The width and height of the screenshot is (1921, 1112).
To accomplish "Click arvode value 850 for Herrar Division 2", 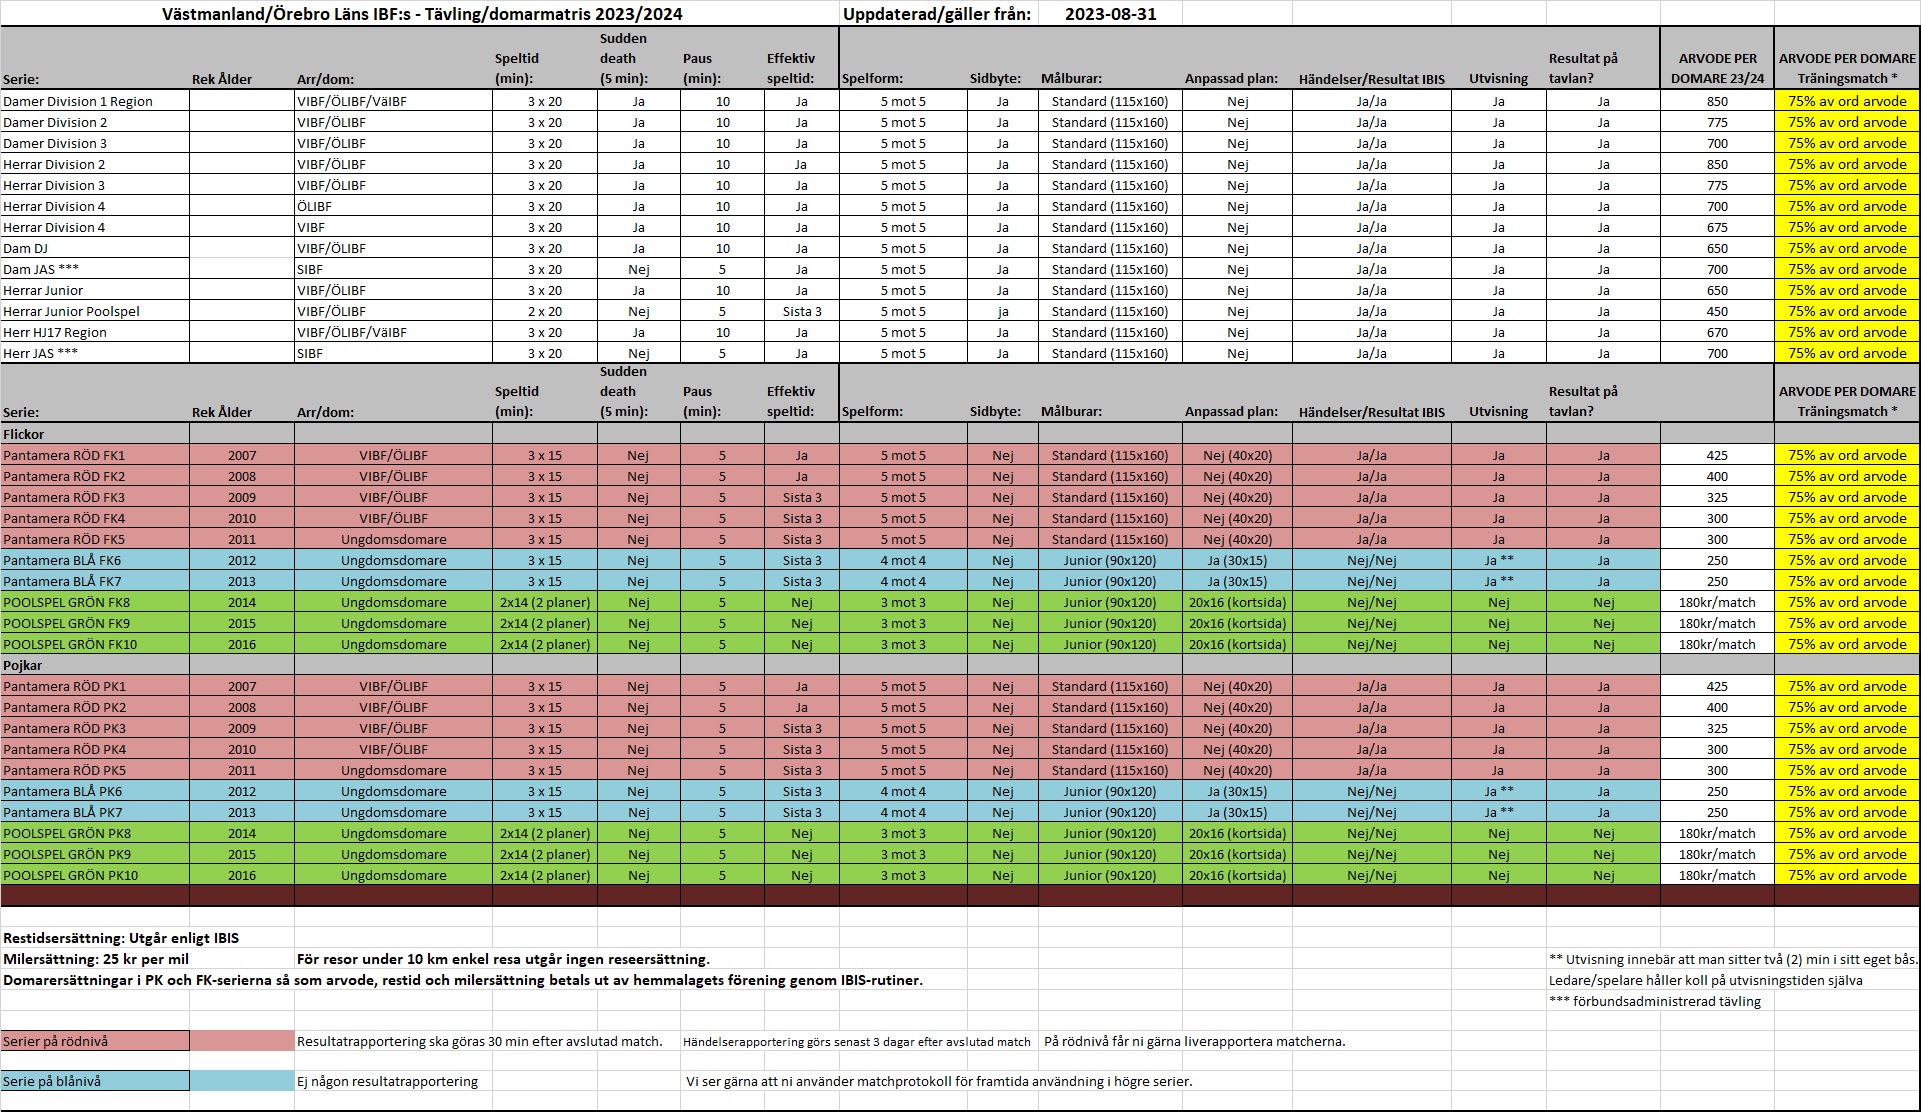I will (1717, 164).
